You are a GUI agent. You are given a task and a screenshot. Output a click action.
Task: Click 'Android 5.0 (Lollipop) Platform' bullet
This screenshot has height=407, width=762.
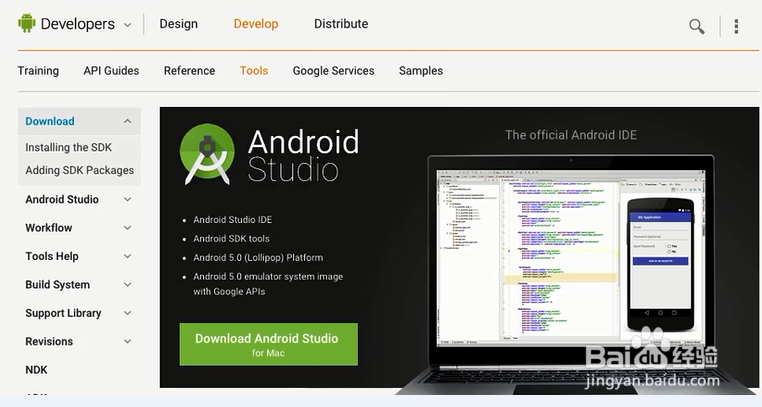coord(258,257)
